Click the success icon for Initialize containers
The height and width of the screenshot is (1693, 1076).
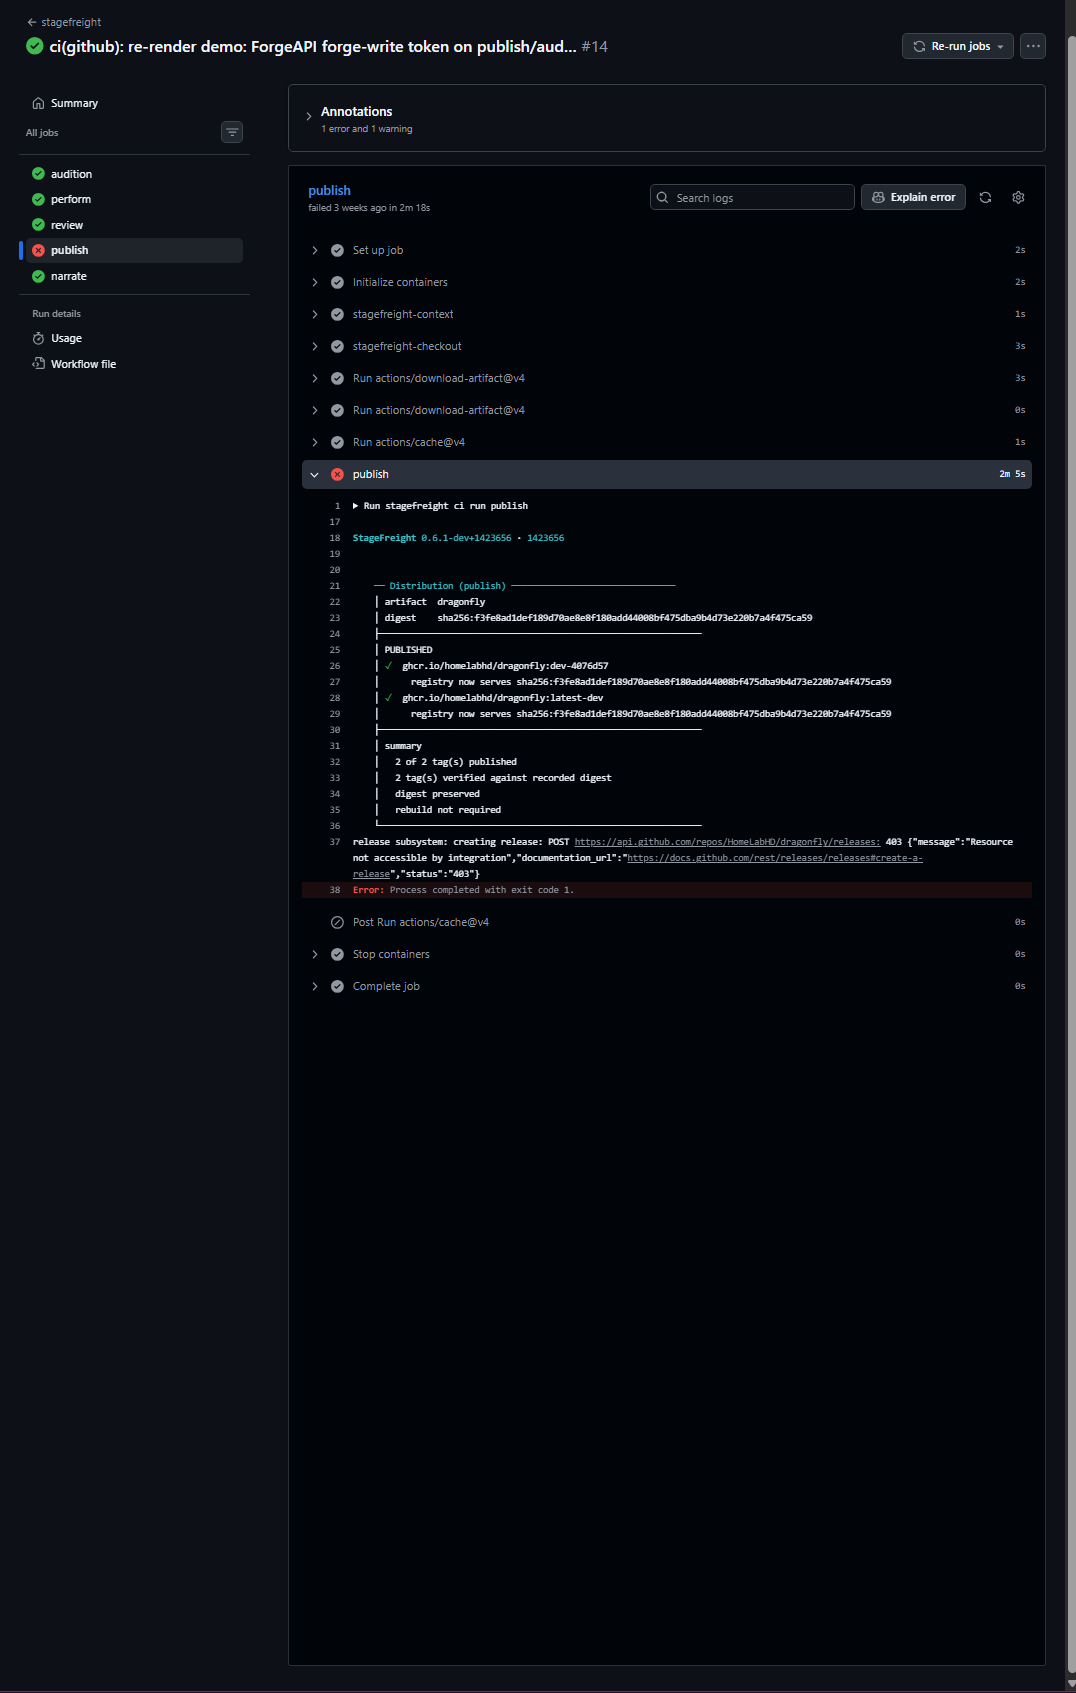[x=337, y=282]
